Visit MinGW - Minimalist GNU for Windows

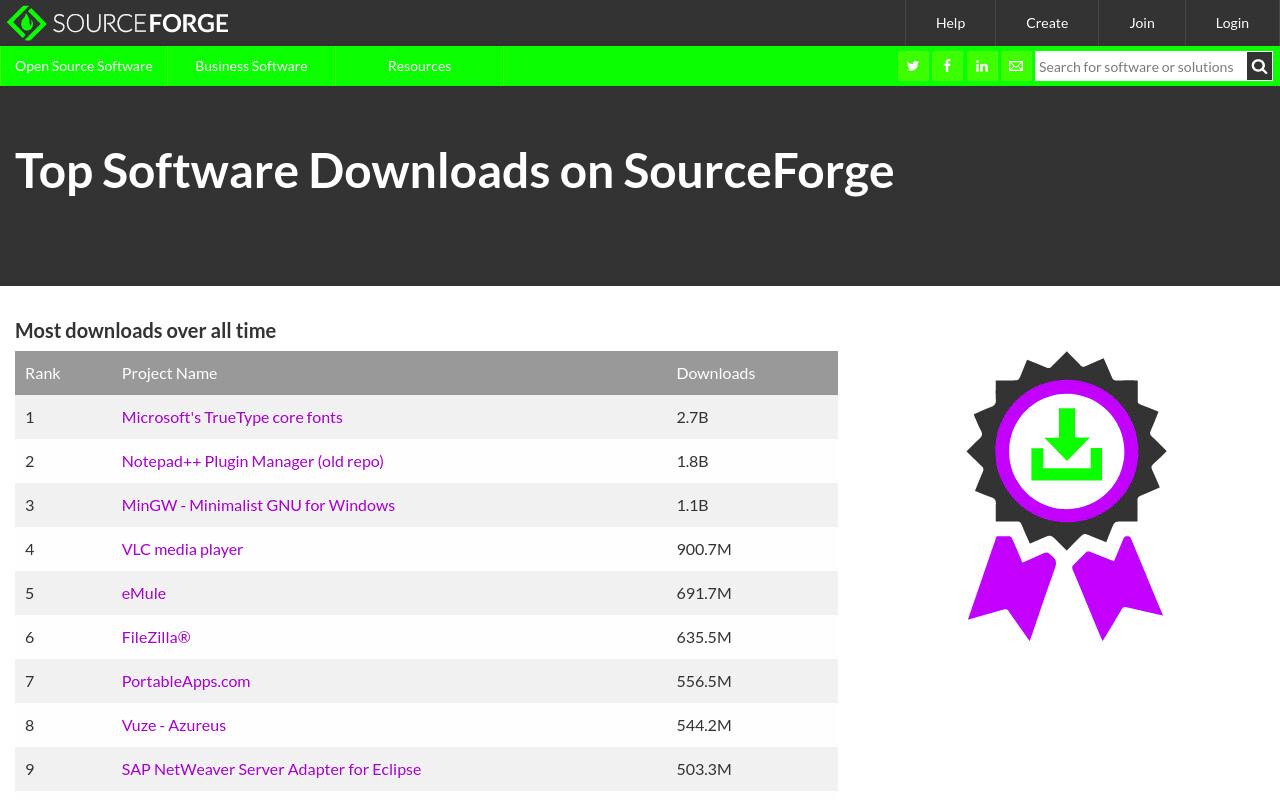pyautogui.click(x=258, y=505)
